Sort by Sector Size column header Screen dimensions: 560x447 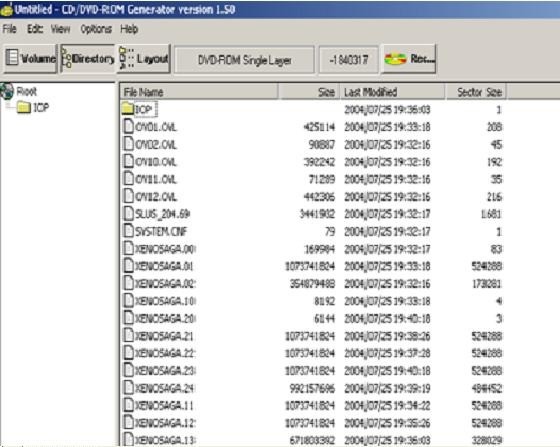coord(476,92)
